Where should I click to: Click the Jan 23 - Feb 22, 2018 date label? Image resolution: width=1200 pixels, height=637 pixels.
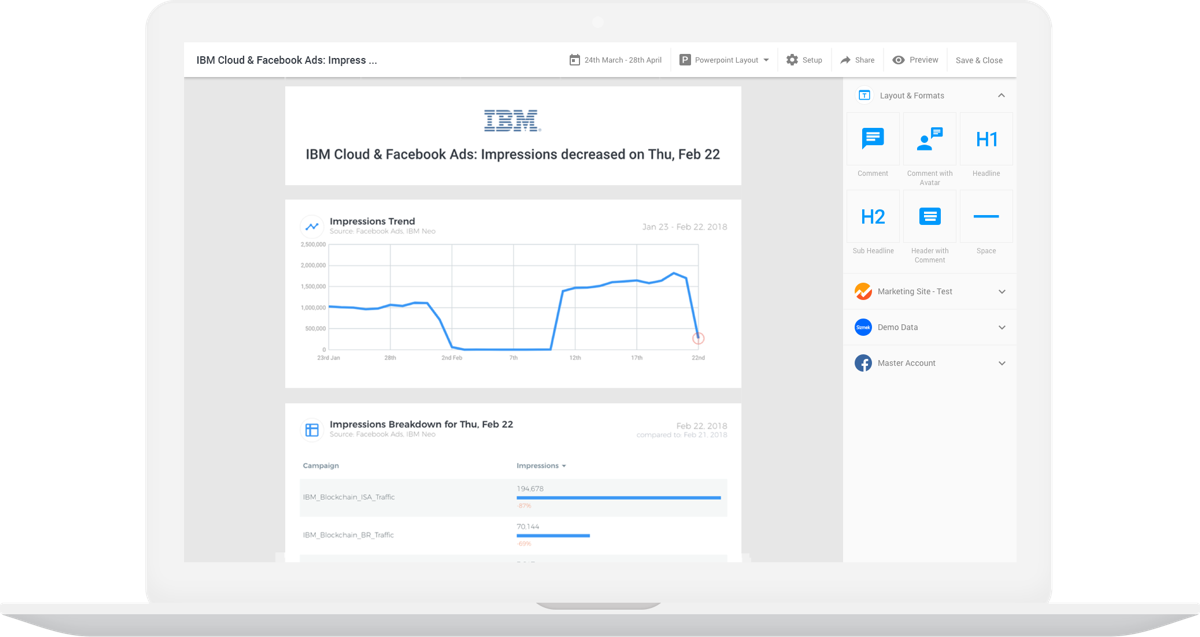pyautogui.click(x=685, y=227)
